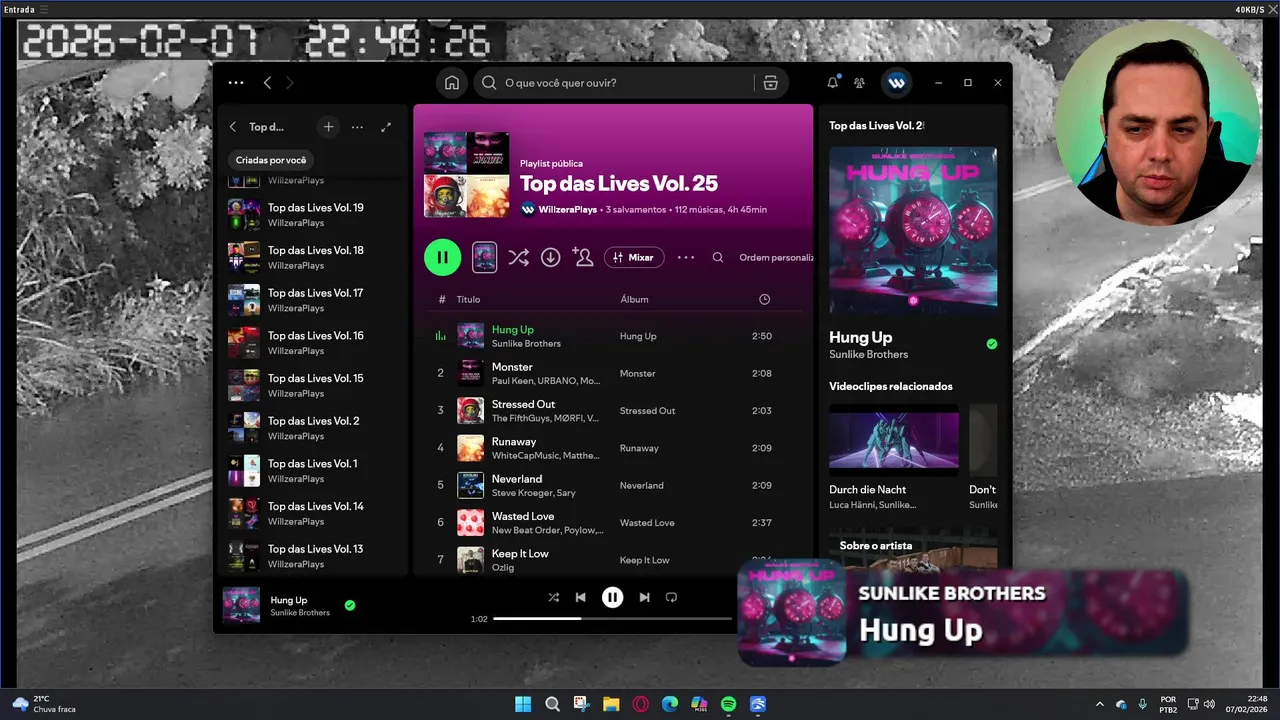
Task: Open the three-dot app menu at top left
Action: tap(236, 83)
